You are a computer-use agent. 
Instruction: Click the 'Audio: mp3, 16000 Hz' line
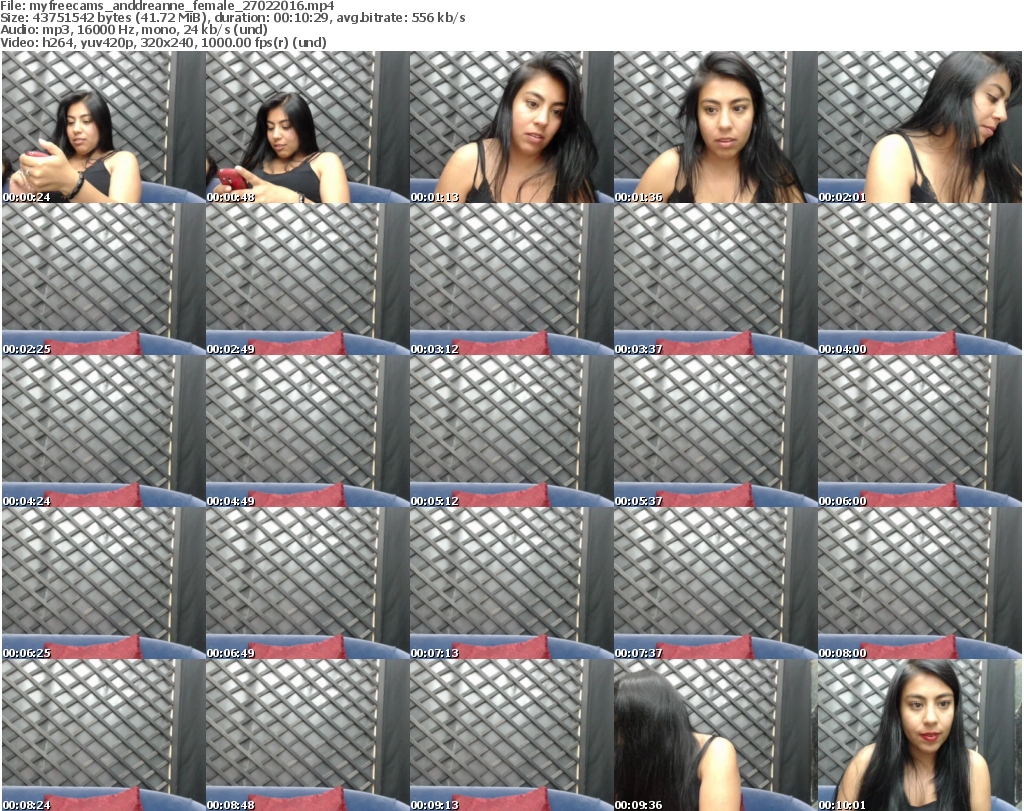(134, 30)
